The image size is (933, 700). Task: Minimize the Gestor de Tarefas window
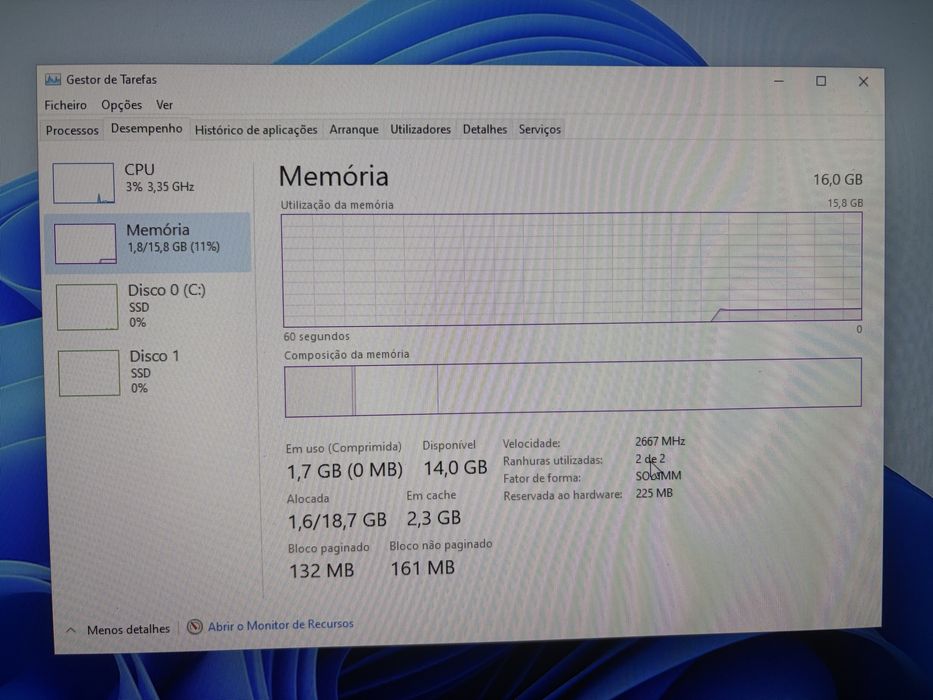(779, 81)
